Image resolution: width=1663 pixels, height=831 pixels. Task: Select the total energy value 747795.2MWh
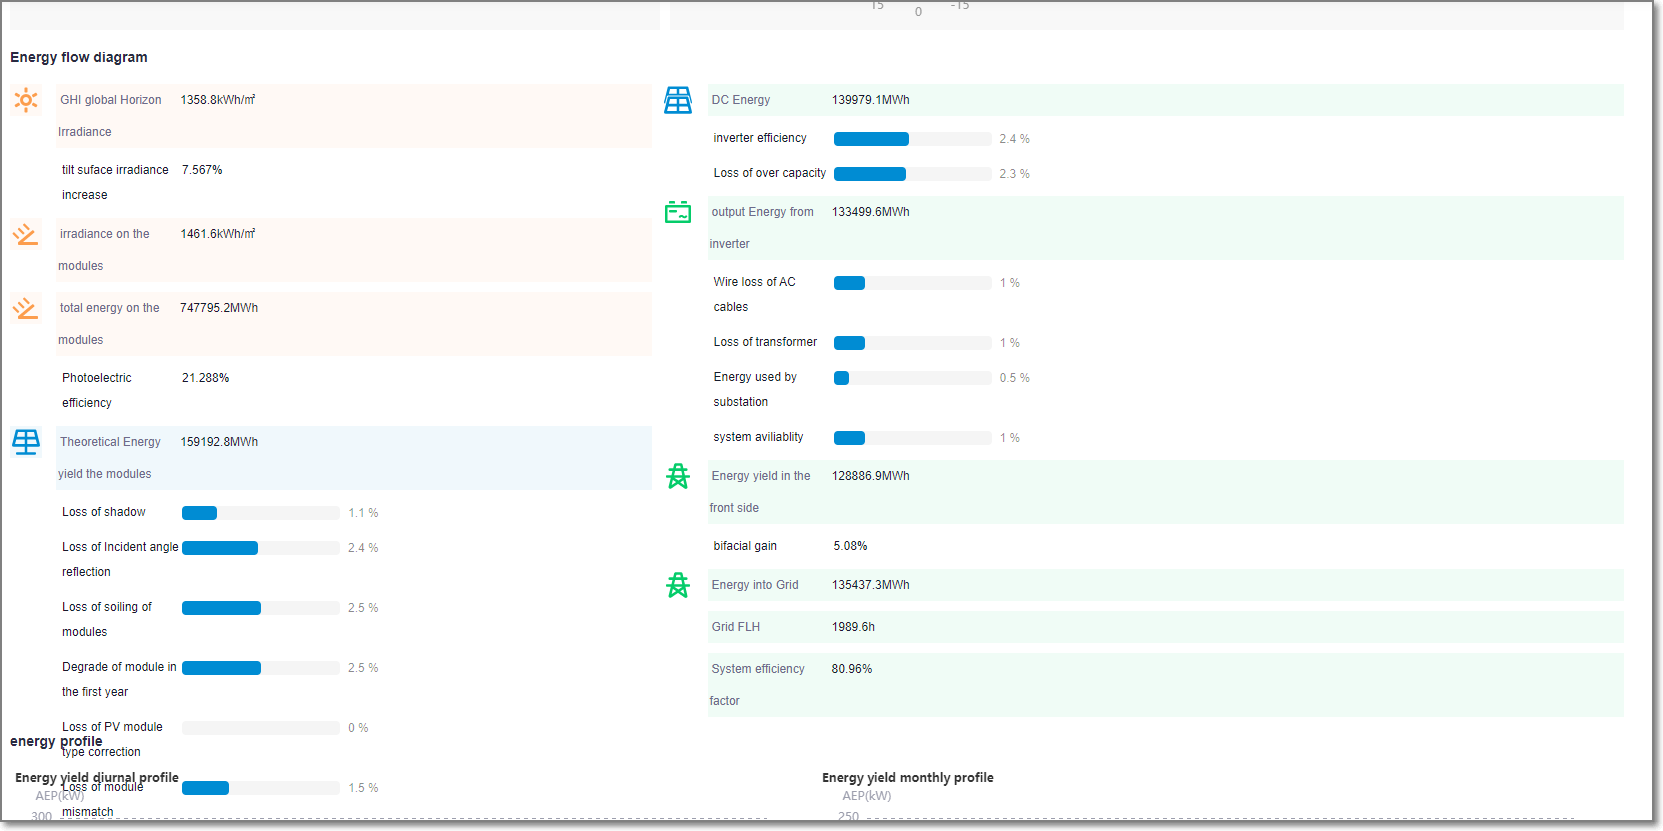[x=219, y=308]
